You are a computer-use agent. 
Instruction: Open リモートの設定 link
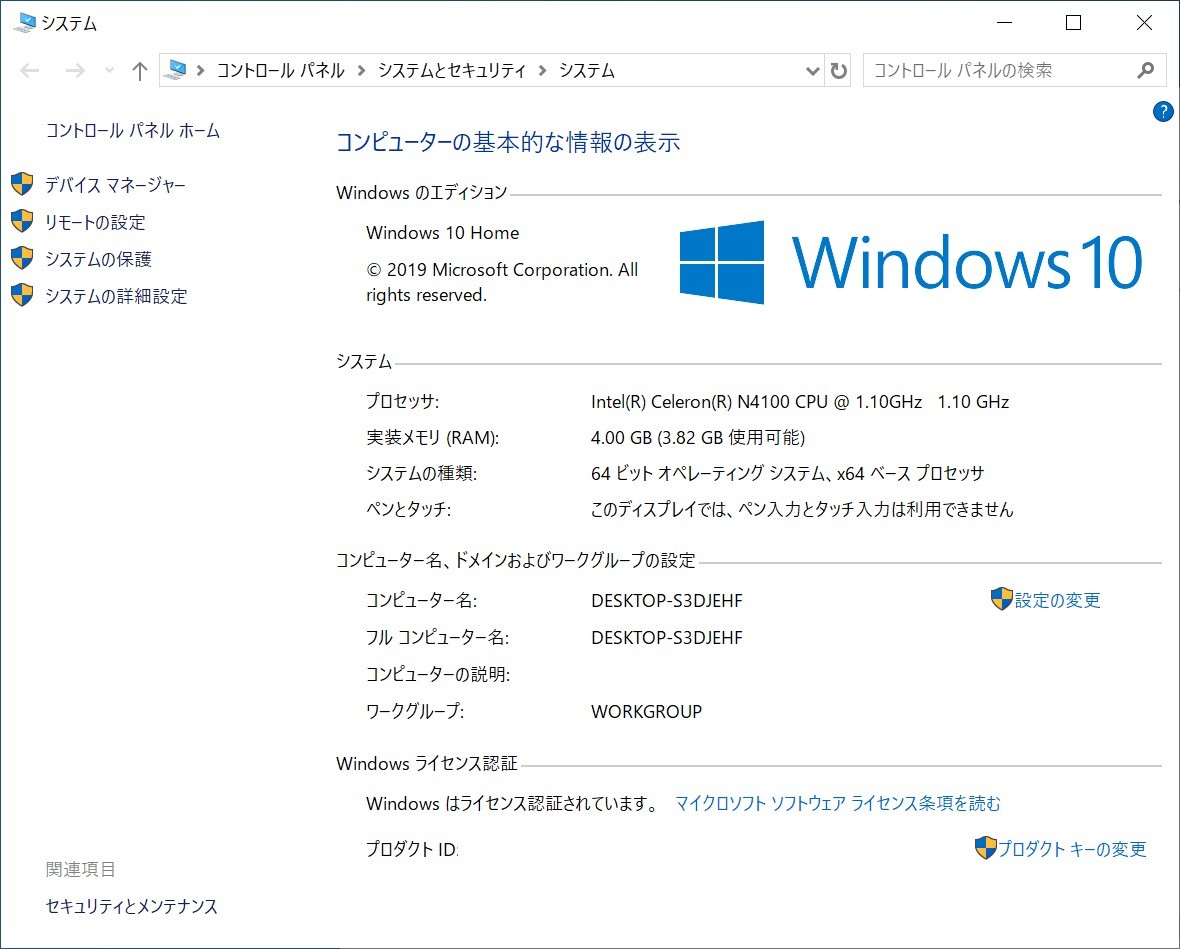[96, 222]
